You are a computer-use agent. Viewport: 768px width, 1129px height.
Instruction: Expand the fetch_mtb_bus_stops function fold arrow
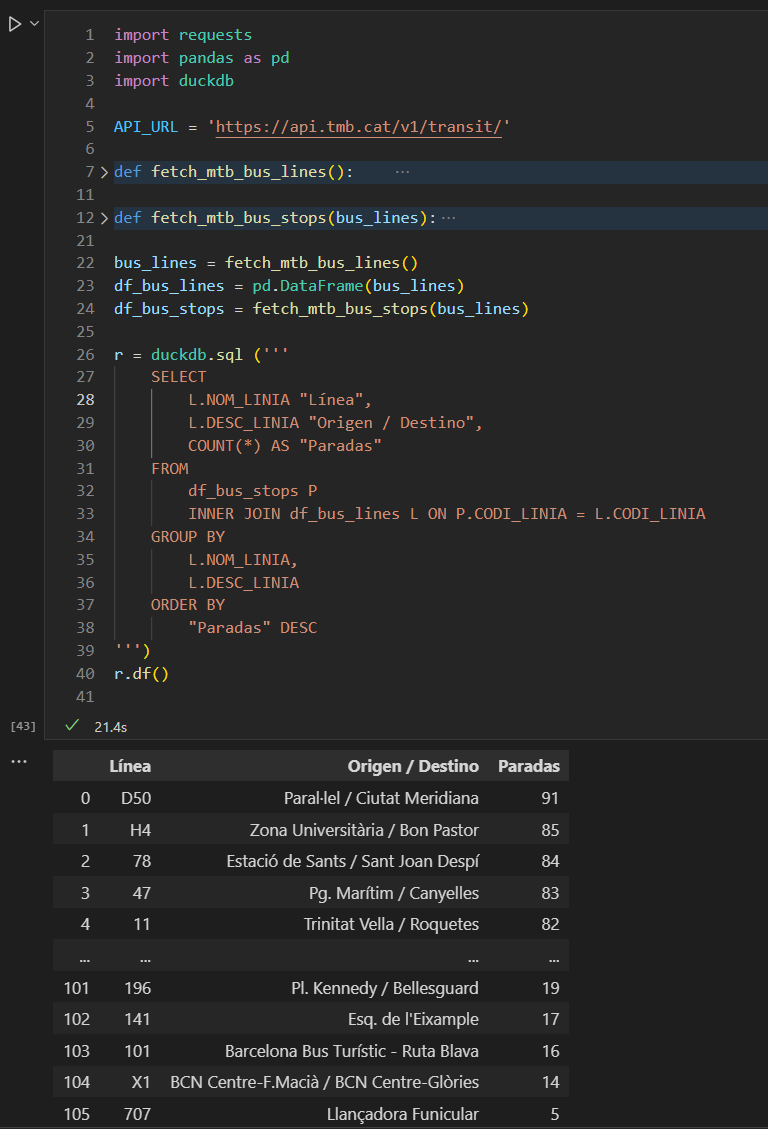tap(104, 217)
